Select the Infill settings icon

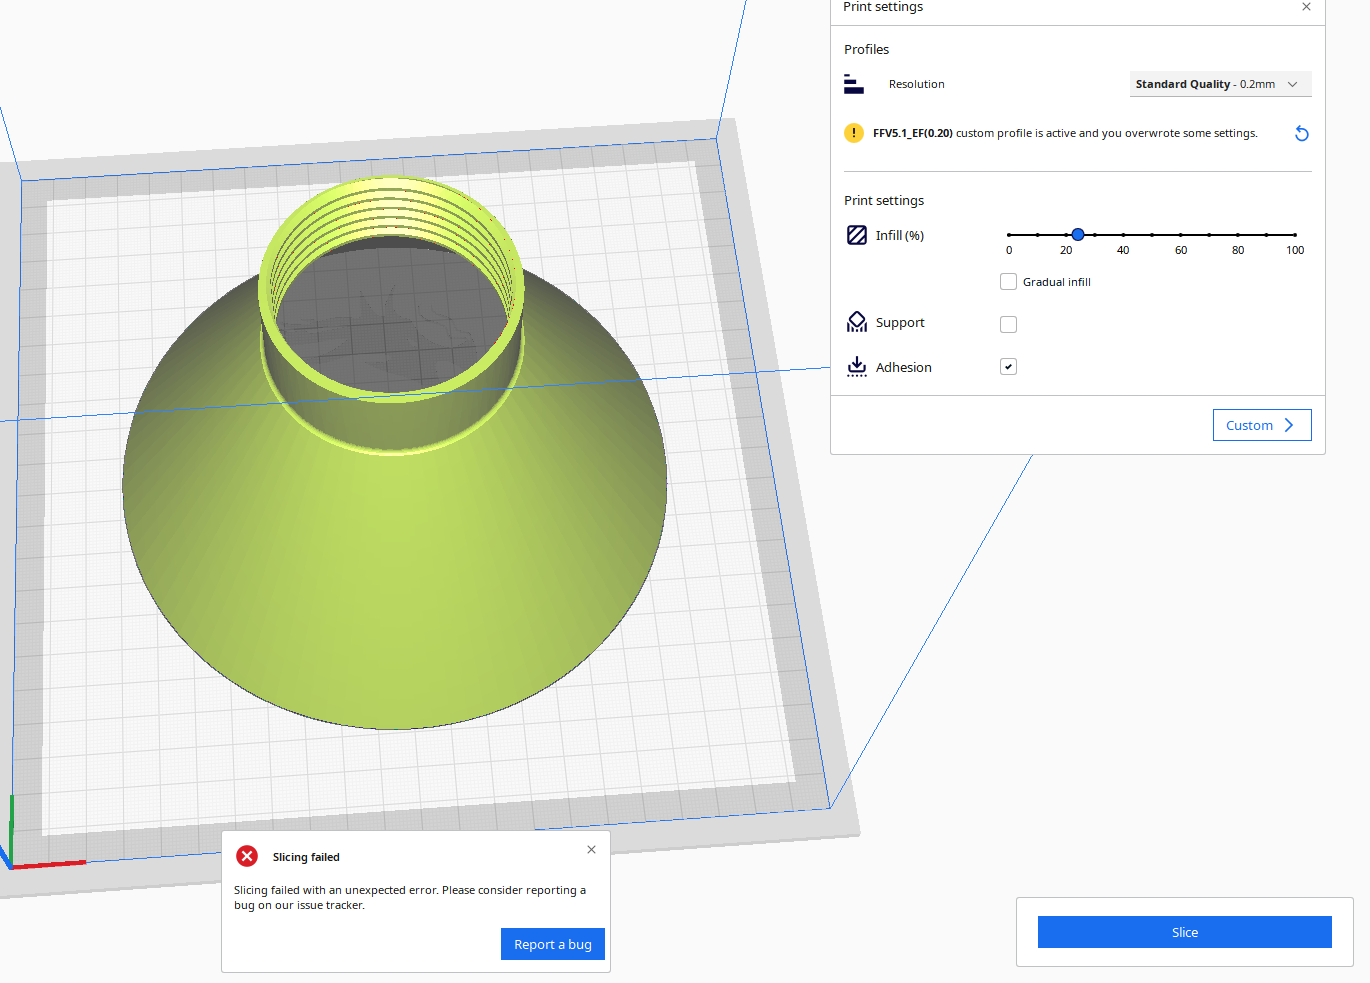pos(857,235)
